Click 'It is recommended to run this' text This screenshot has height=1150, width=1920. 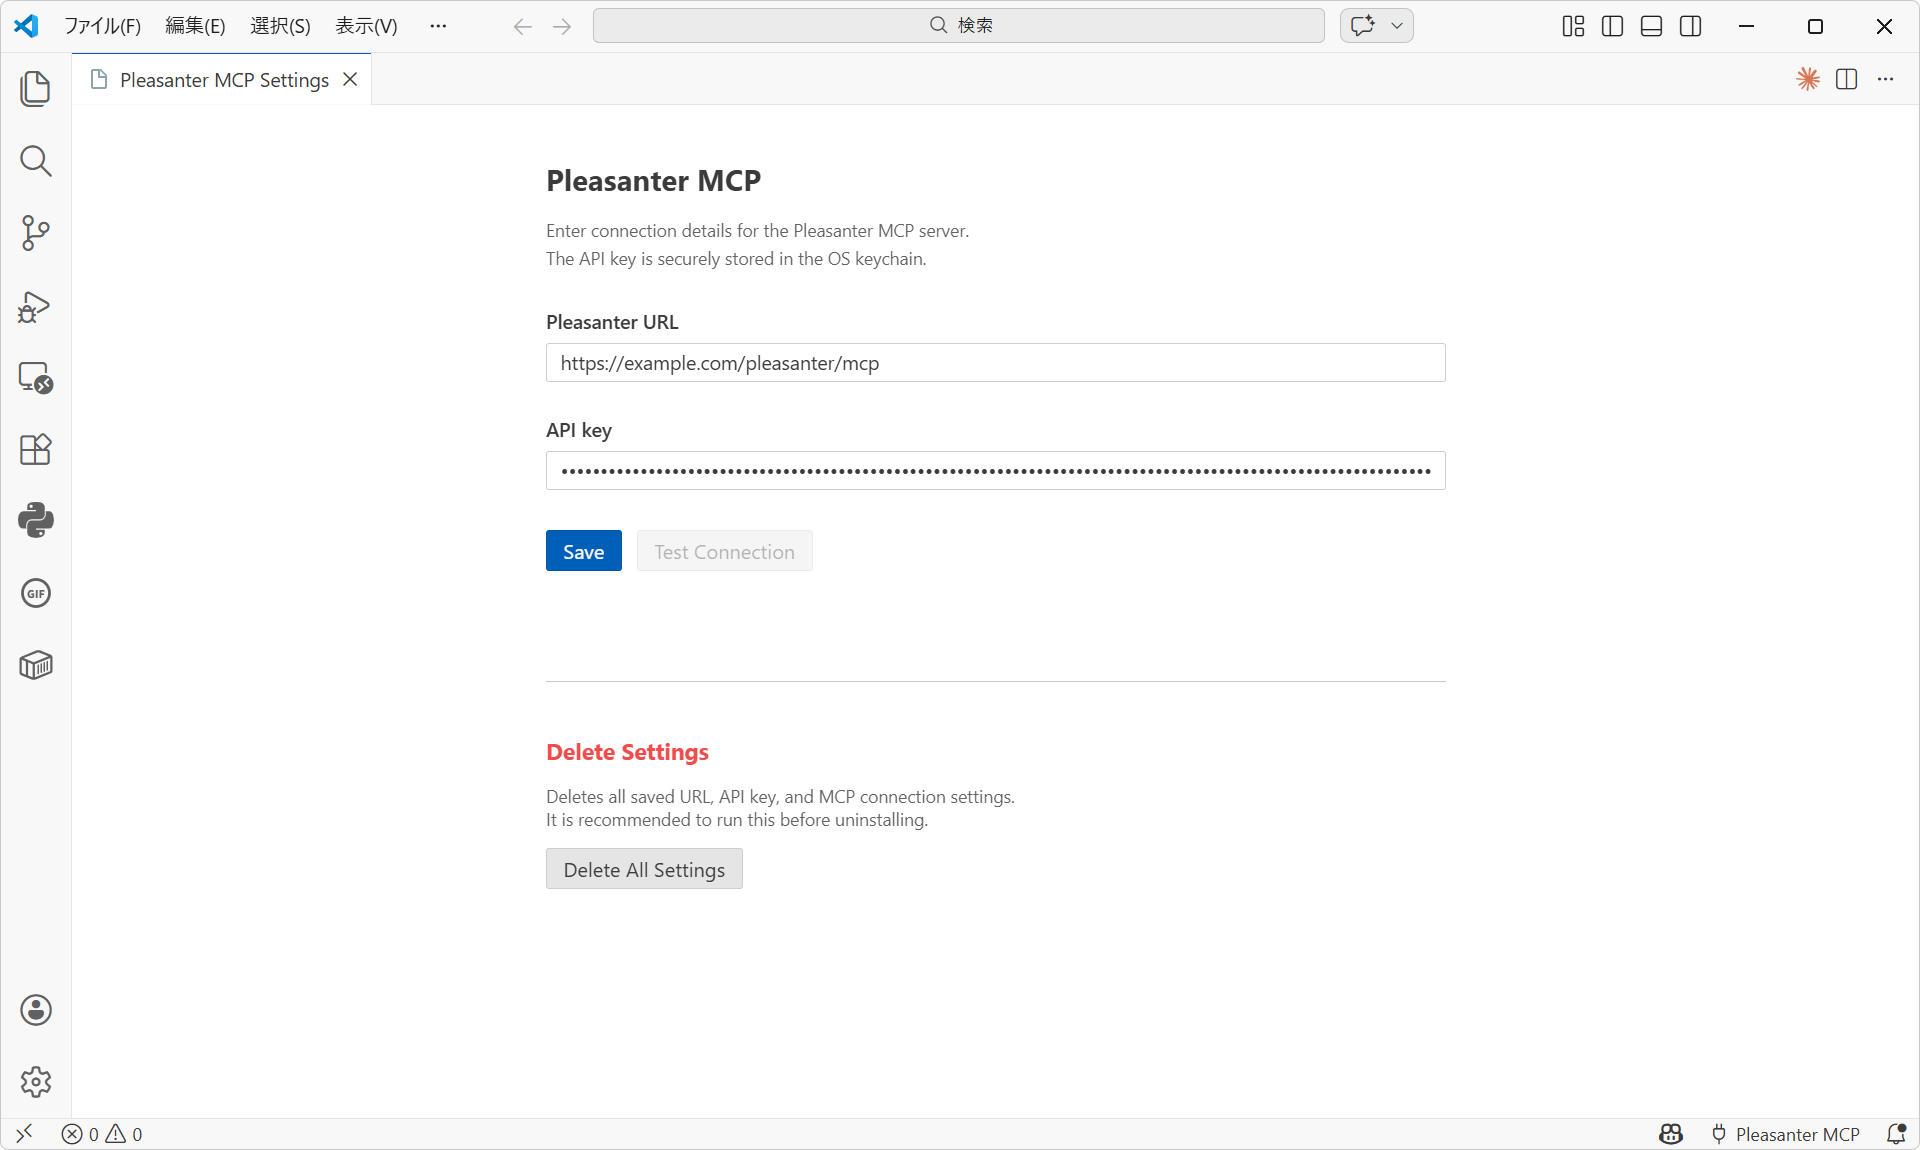coord(737,820)
